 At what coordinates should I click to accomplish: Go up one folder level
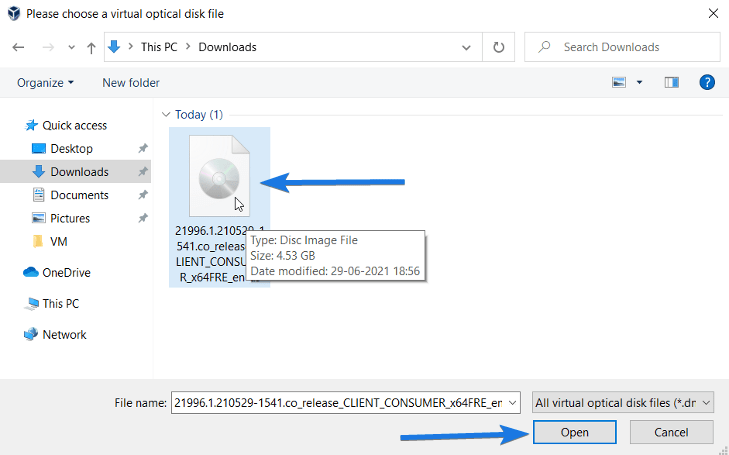pos(91,47)
